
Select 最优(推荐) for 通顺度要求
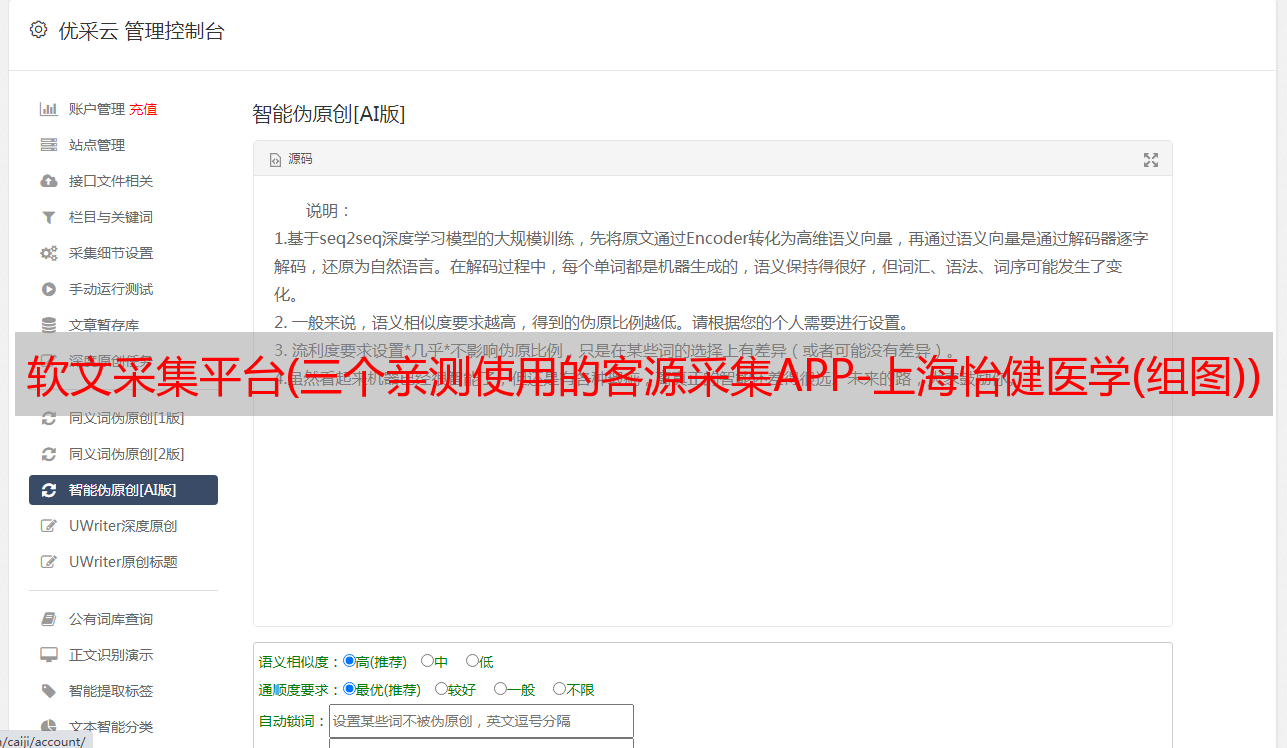point(349,689)
